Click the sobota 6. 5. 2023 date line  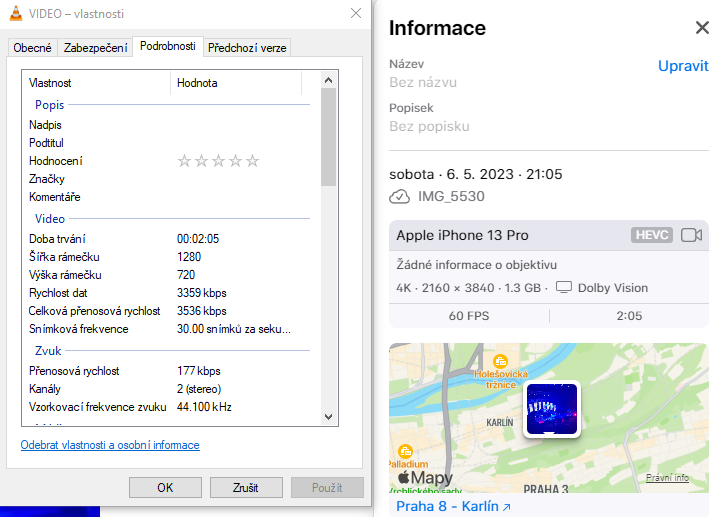pyautogui.click(x=476, y=174)
